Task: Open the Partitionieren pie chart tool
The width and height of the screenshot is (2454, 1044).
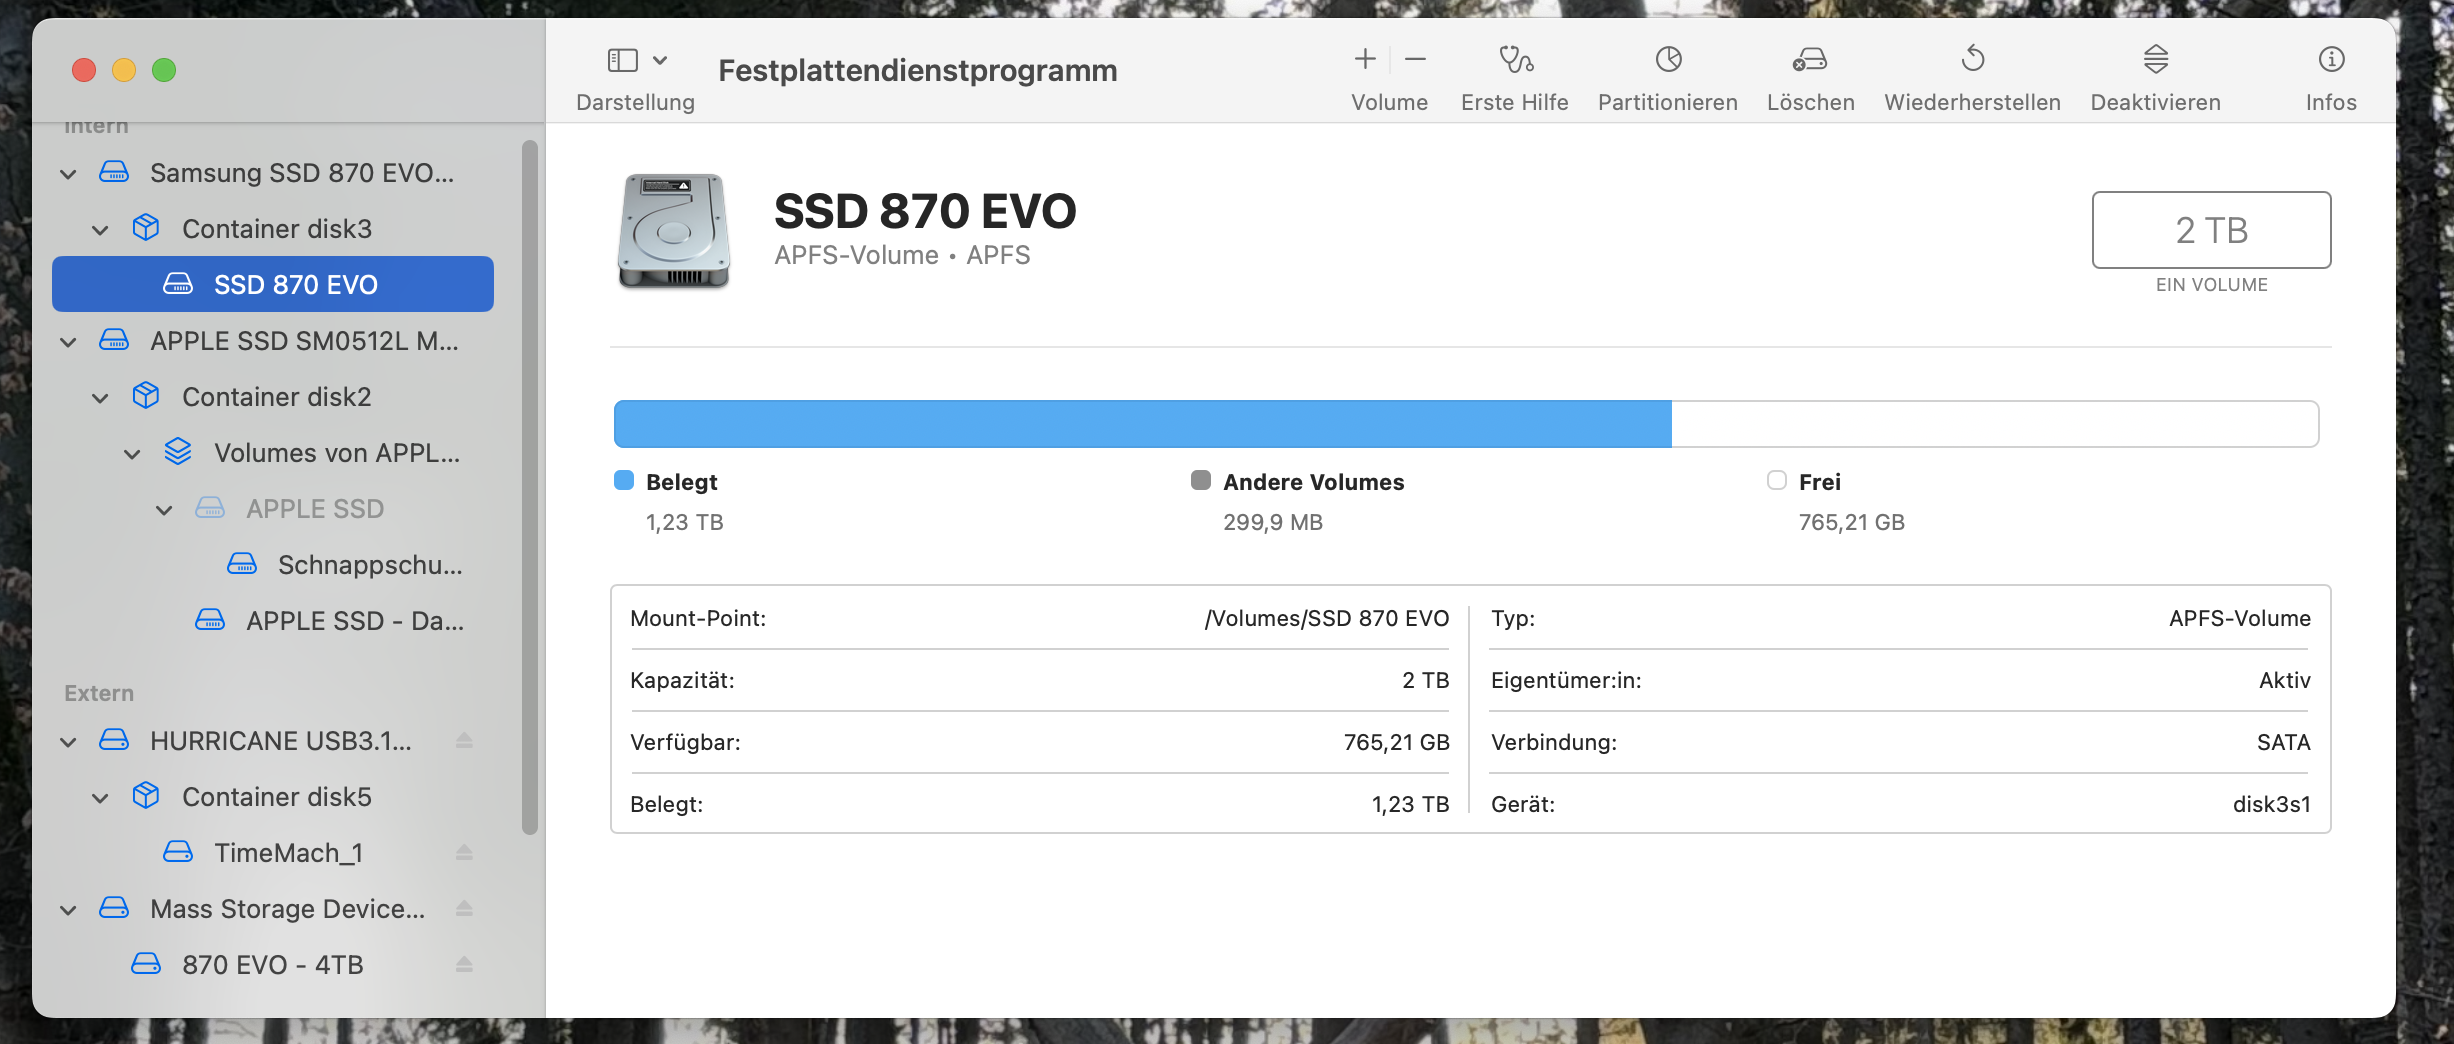Action: click(x=1668, y=60)
